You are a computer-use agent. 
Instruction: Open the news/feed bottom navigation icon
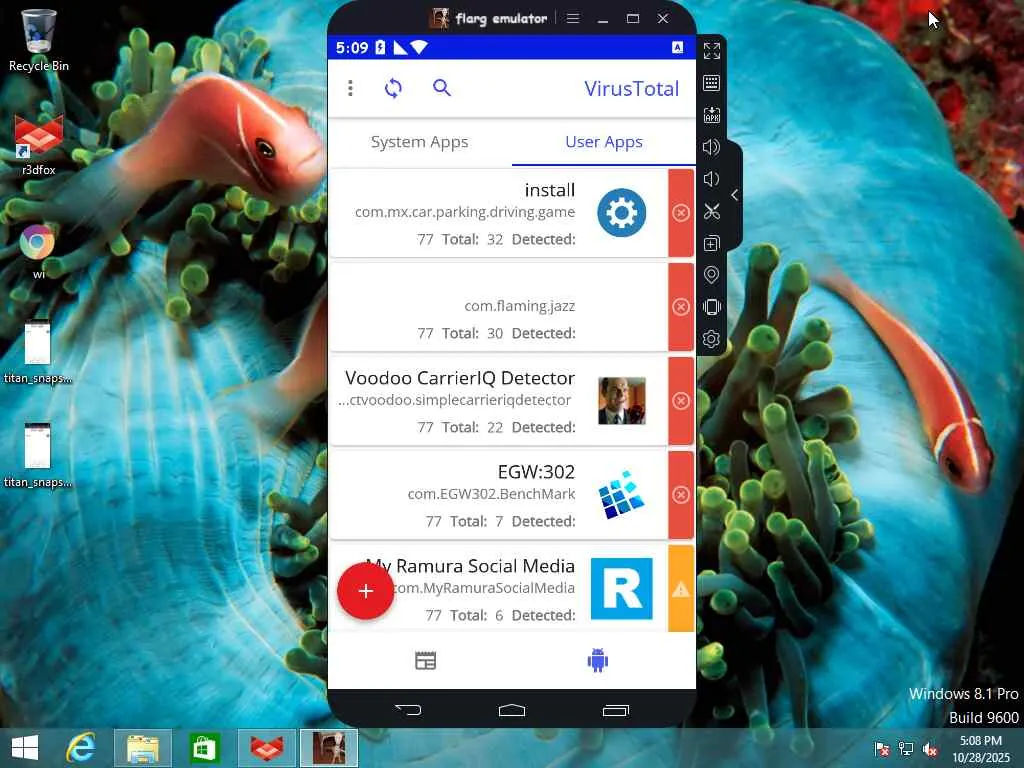point(426,661)
